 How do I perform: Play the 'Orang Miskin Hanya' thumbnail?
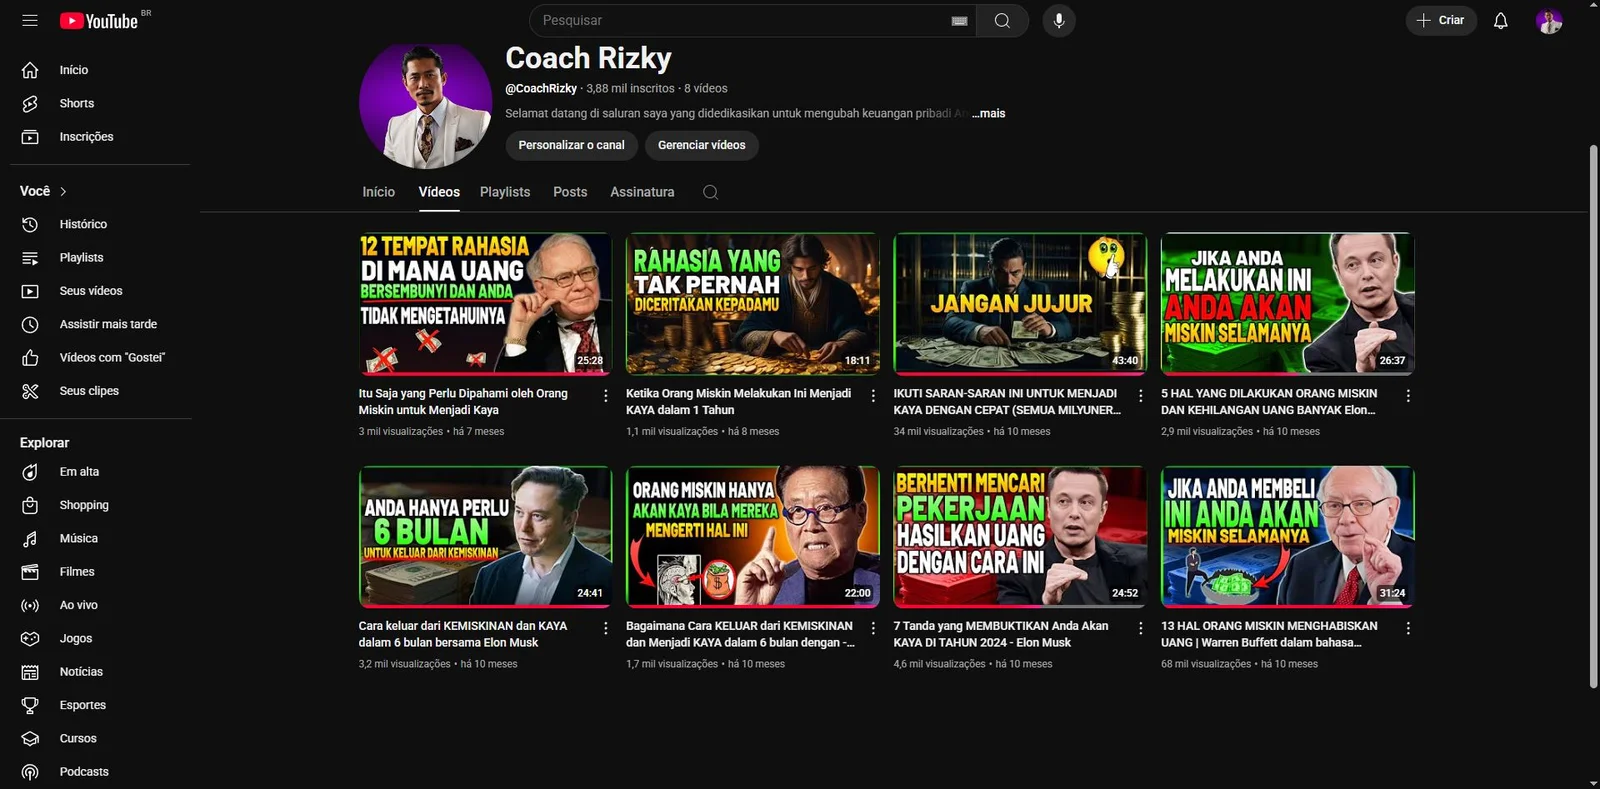coord(752,536)
